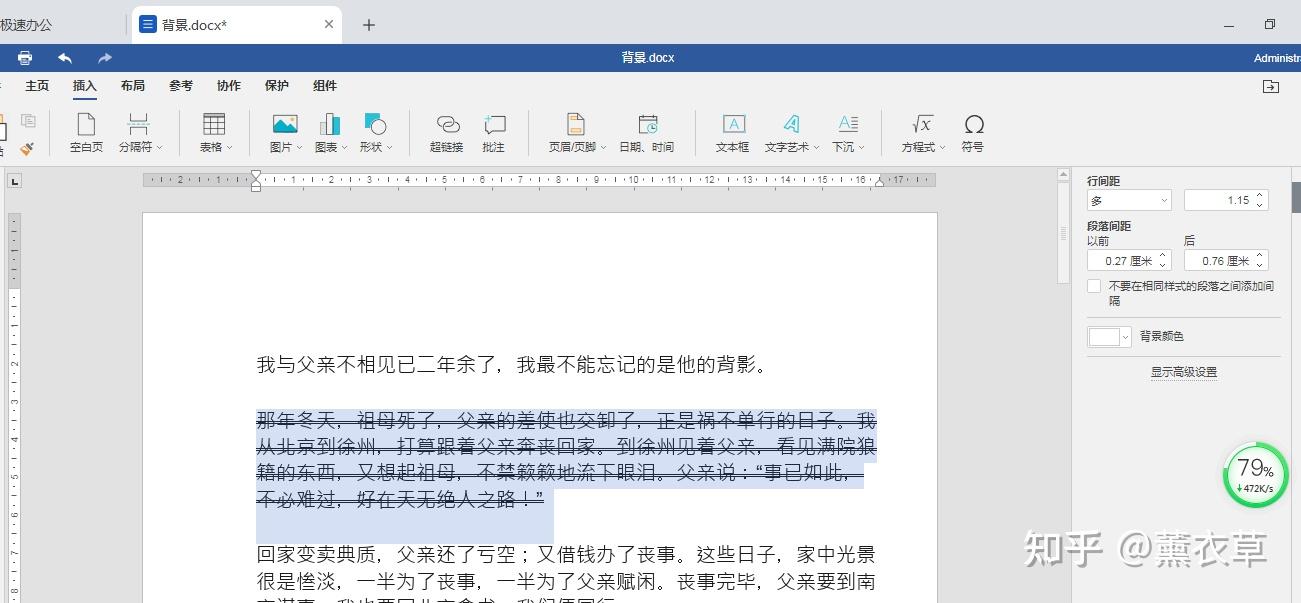
Task: Redo the last action
Action: pos(105,58)
